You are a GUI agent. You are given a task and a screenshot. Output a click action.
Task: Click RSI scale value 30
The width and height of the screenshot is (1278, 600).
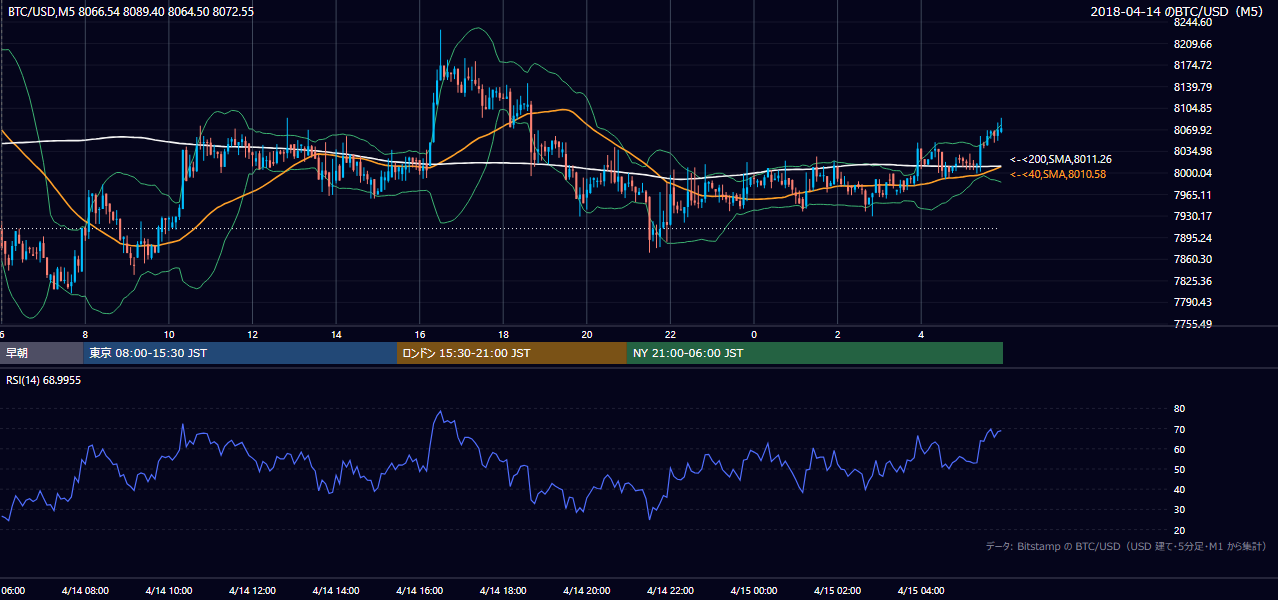coord(1179,509)
